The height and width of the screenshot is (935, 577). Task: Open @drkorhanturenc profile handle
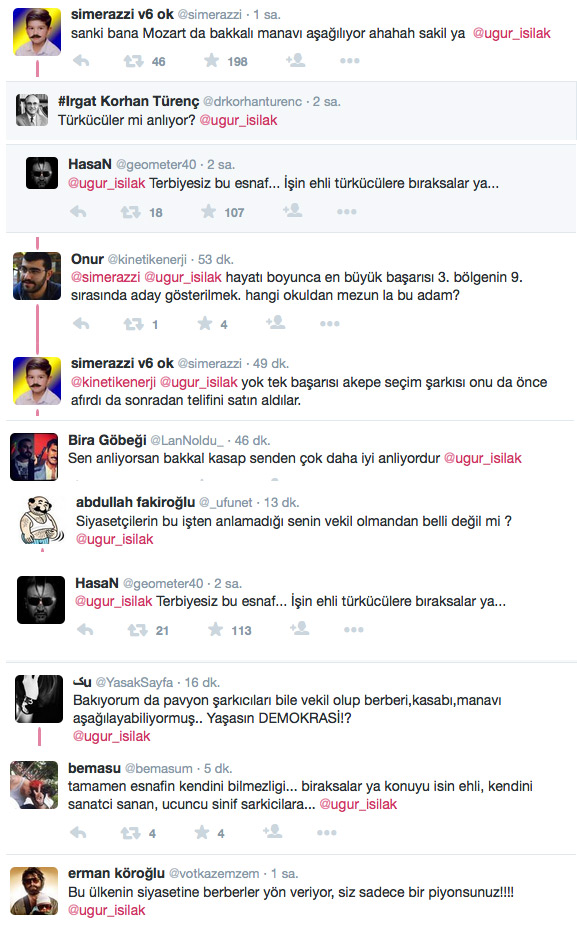253,101
